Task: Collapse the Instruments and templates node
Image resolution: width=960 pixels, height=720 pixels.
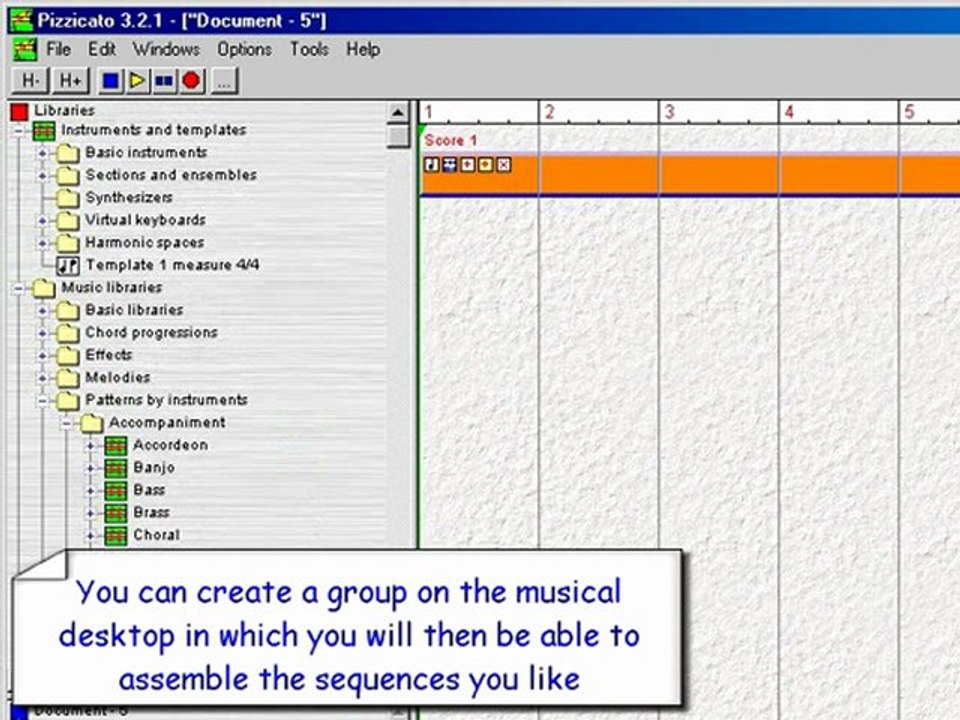Action: (19, 131)
